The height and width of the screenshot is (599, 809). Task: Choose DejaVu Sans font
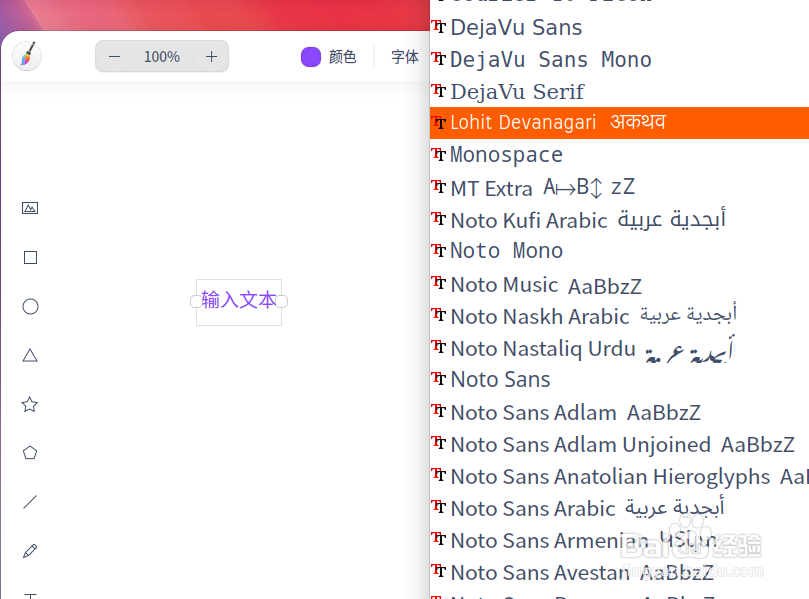[619, 27]
